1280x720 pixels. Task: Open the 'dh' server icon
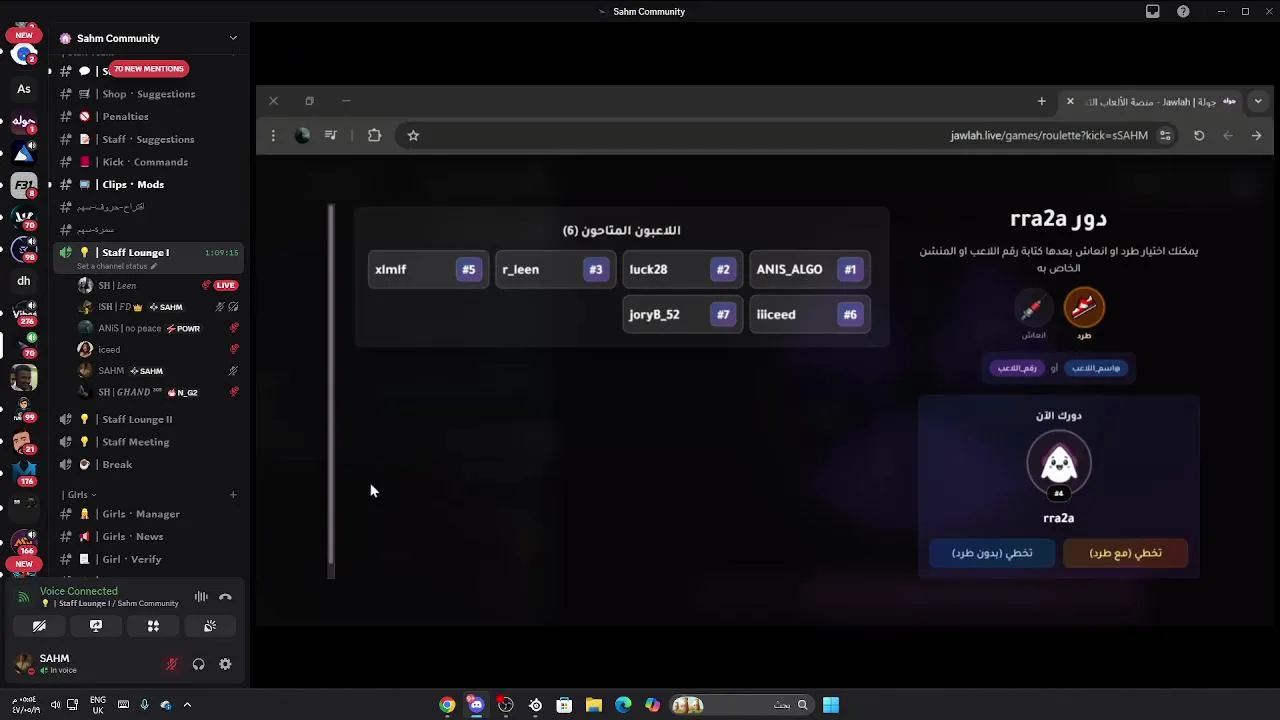(x=24, y=281)
